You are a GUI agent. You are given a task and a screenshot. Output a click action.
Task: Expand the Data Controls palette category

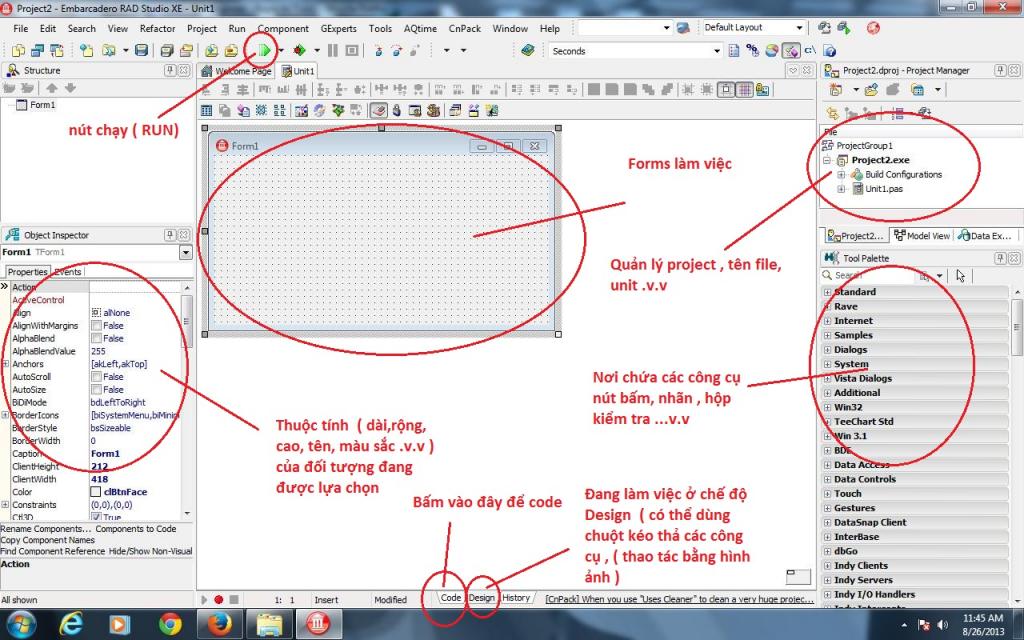(827, 479)
